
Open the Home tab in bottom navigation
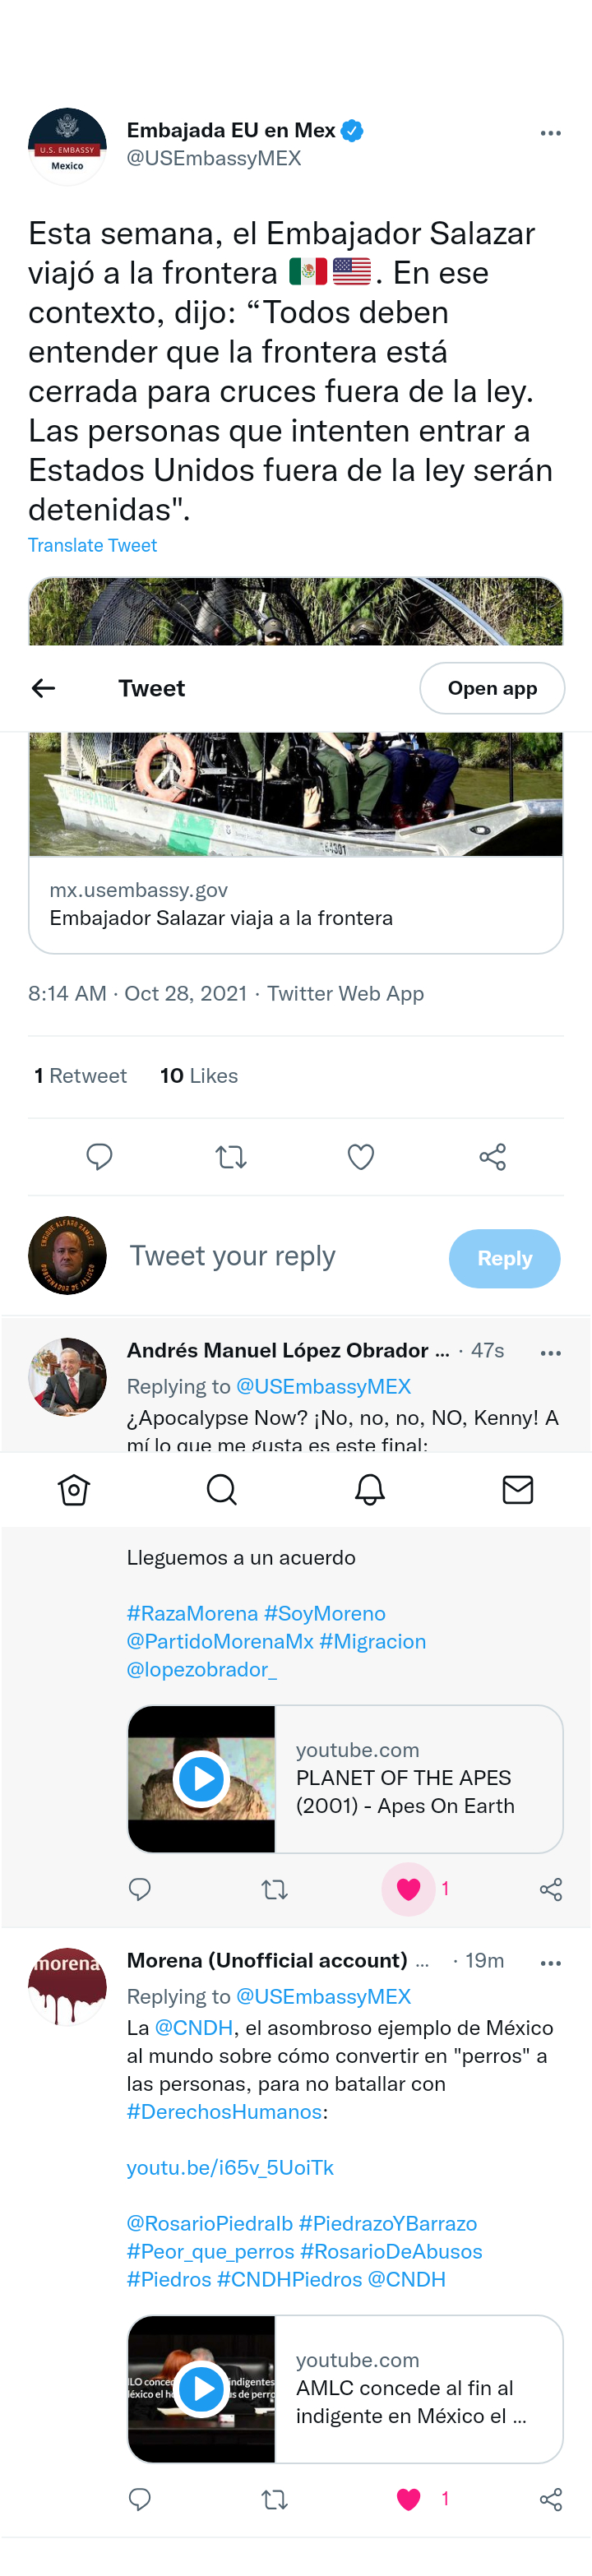point(74,1490)
